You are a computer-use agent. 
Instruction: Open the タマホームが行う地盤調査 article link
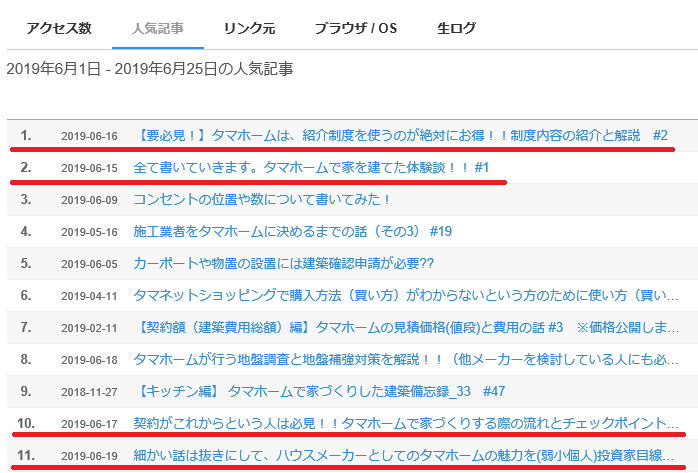406,360
